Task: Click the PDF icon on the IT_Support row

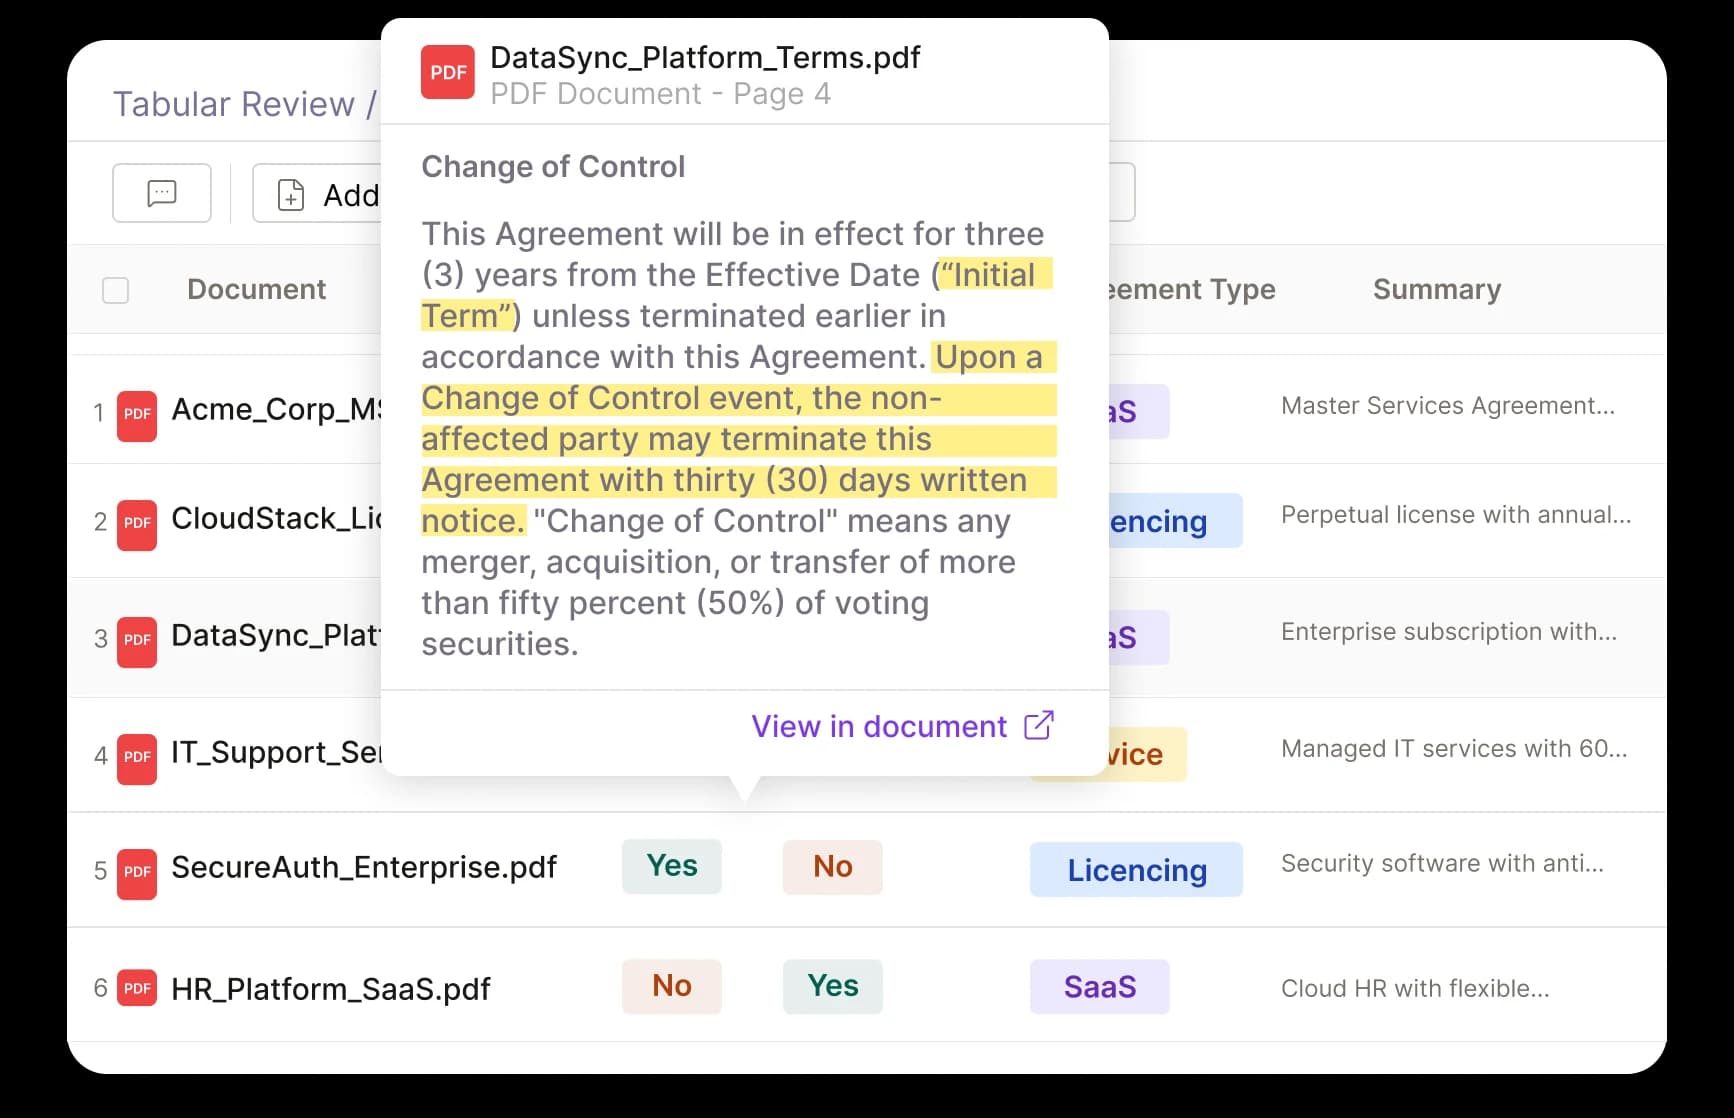Action: pos(135,759)
